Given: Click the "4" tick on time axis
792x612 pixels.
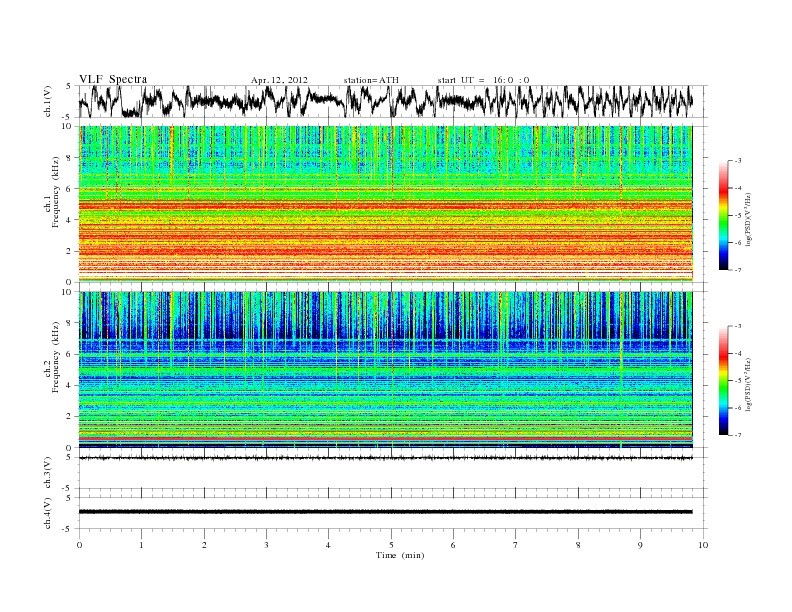Looking at the screenshot, I should point(329,545).
